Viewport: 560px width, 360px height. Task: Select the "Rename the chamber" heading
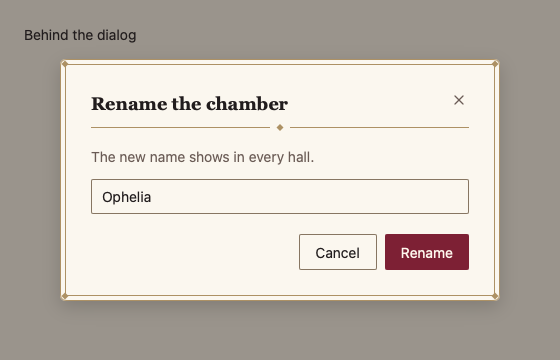pos(189,104)
